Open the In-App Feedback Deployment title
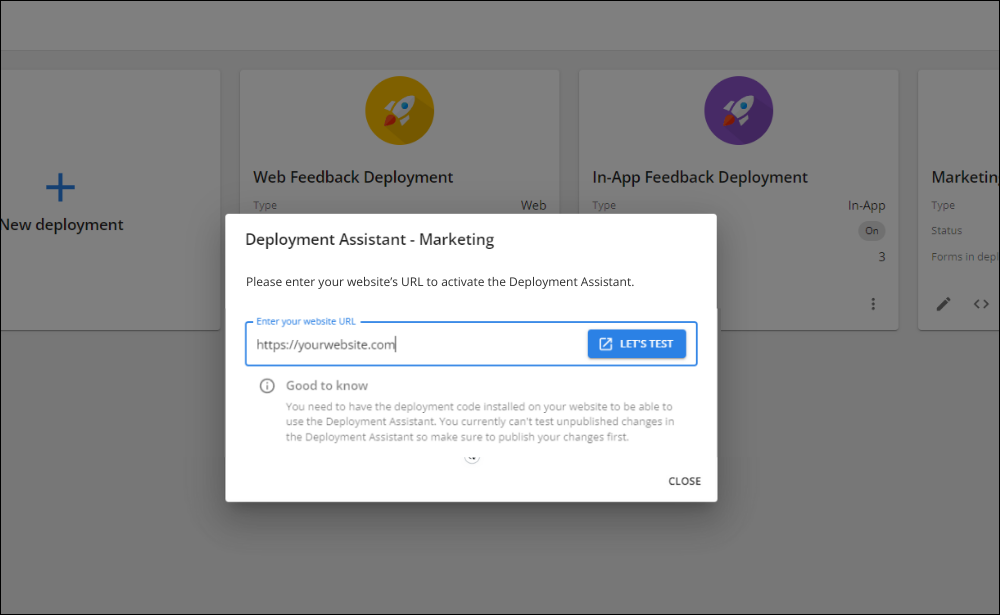Image resolution: width=1000 pixels, height=615 pixels. [699, 176]
